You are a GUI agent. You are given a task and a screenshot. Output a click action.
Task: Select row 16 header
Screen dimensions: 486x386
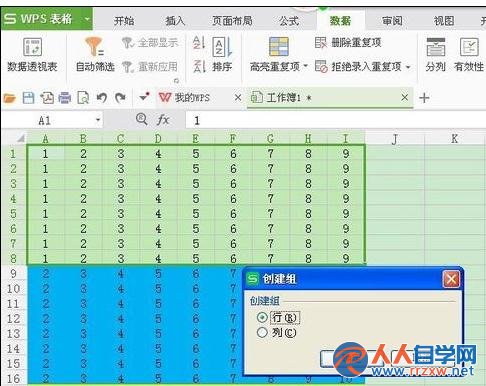13,379
